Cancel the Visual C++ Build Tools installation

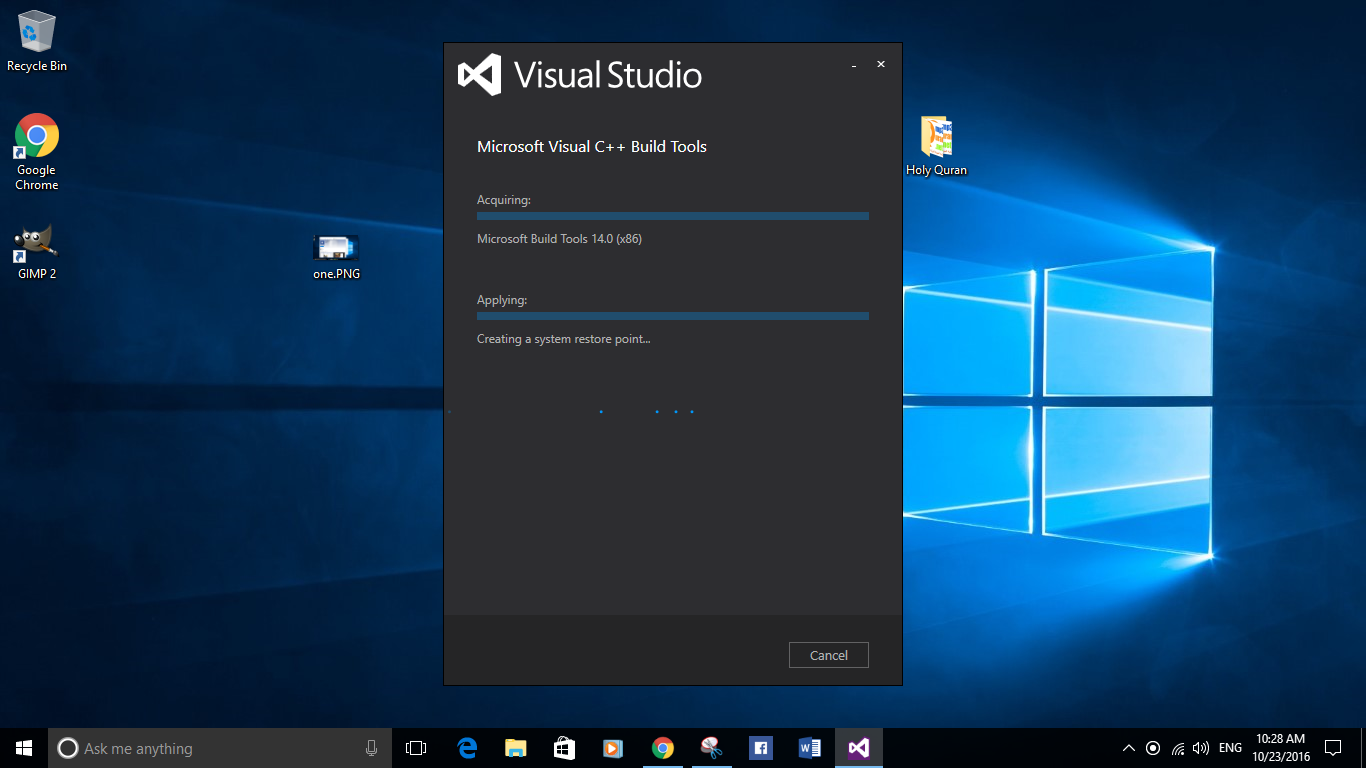tap(828, 655)
